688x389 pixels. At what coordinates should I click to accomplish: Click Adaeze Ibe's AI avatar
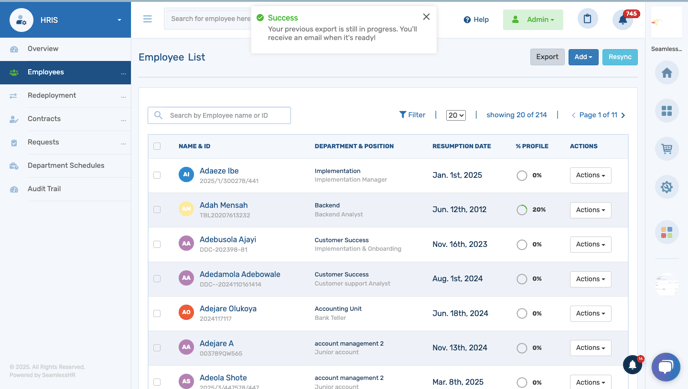click(186, 175)
